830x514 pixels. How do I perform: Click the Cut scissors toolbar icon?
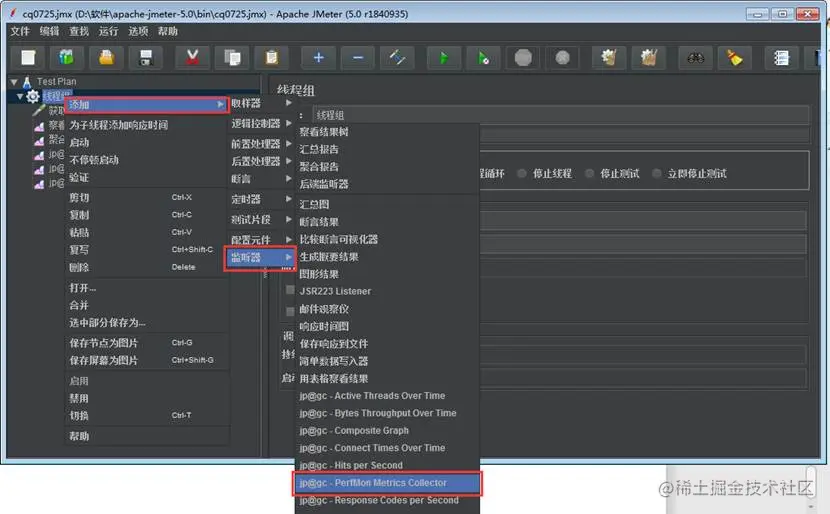pos(193,57)
